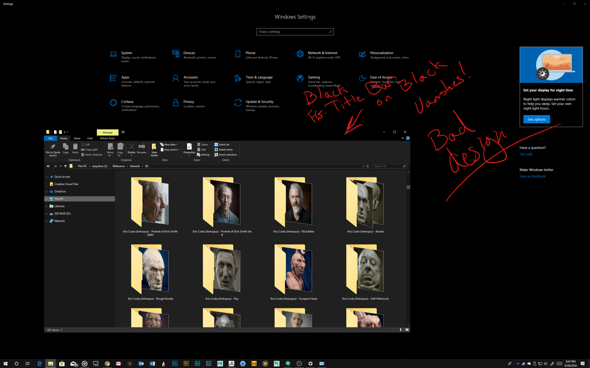
Task: Open the Windows Start button
Action: [x=5, y=363]
